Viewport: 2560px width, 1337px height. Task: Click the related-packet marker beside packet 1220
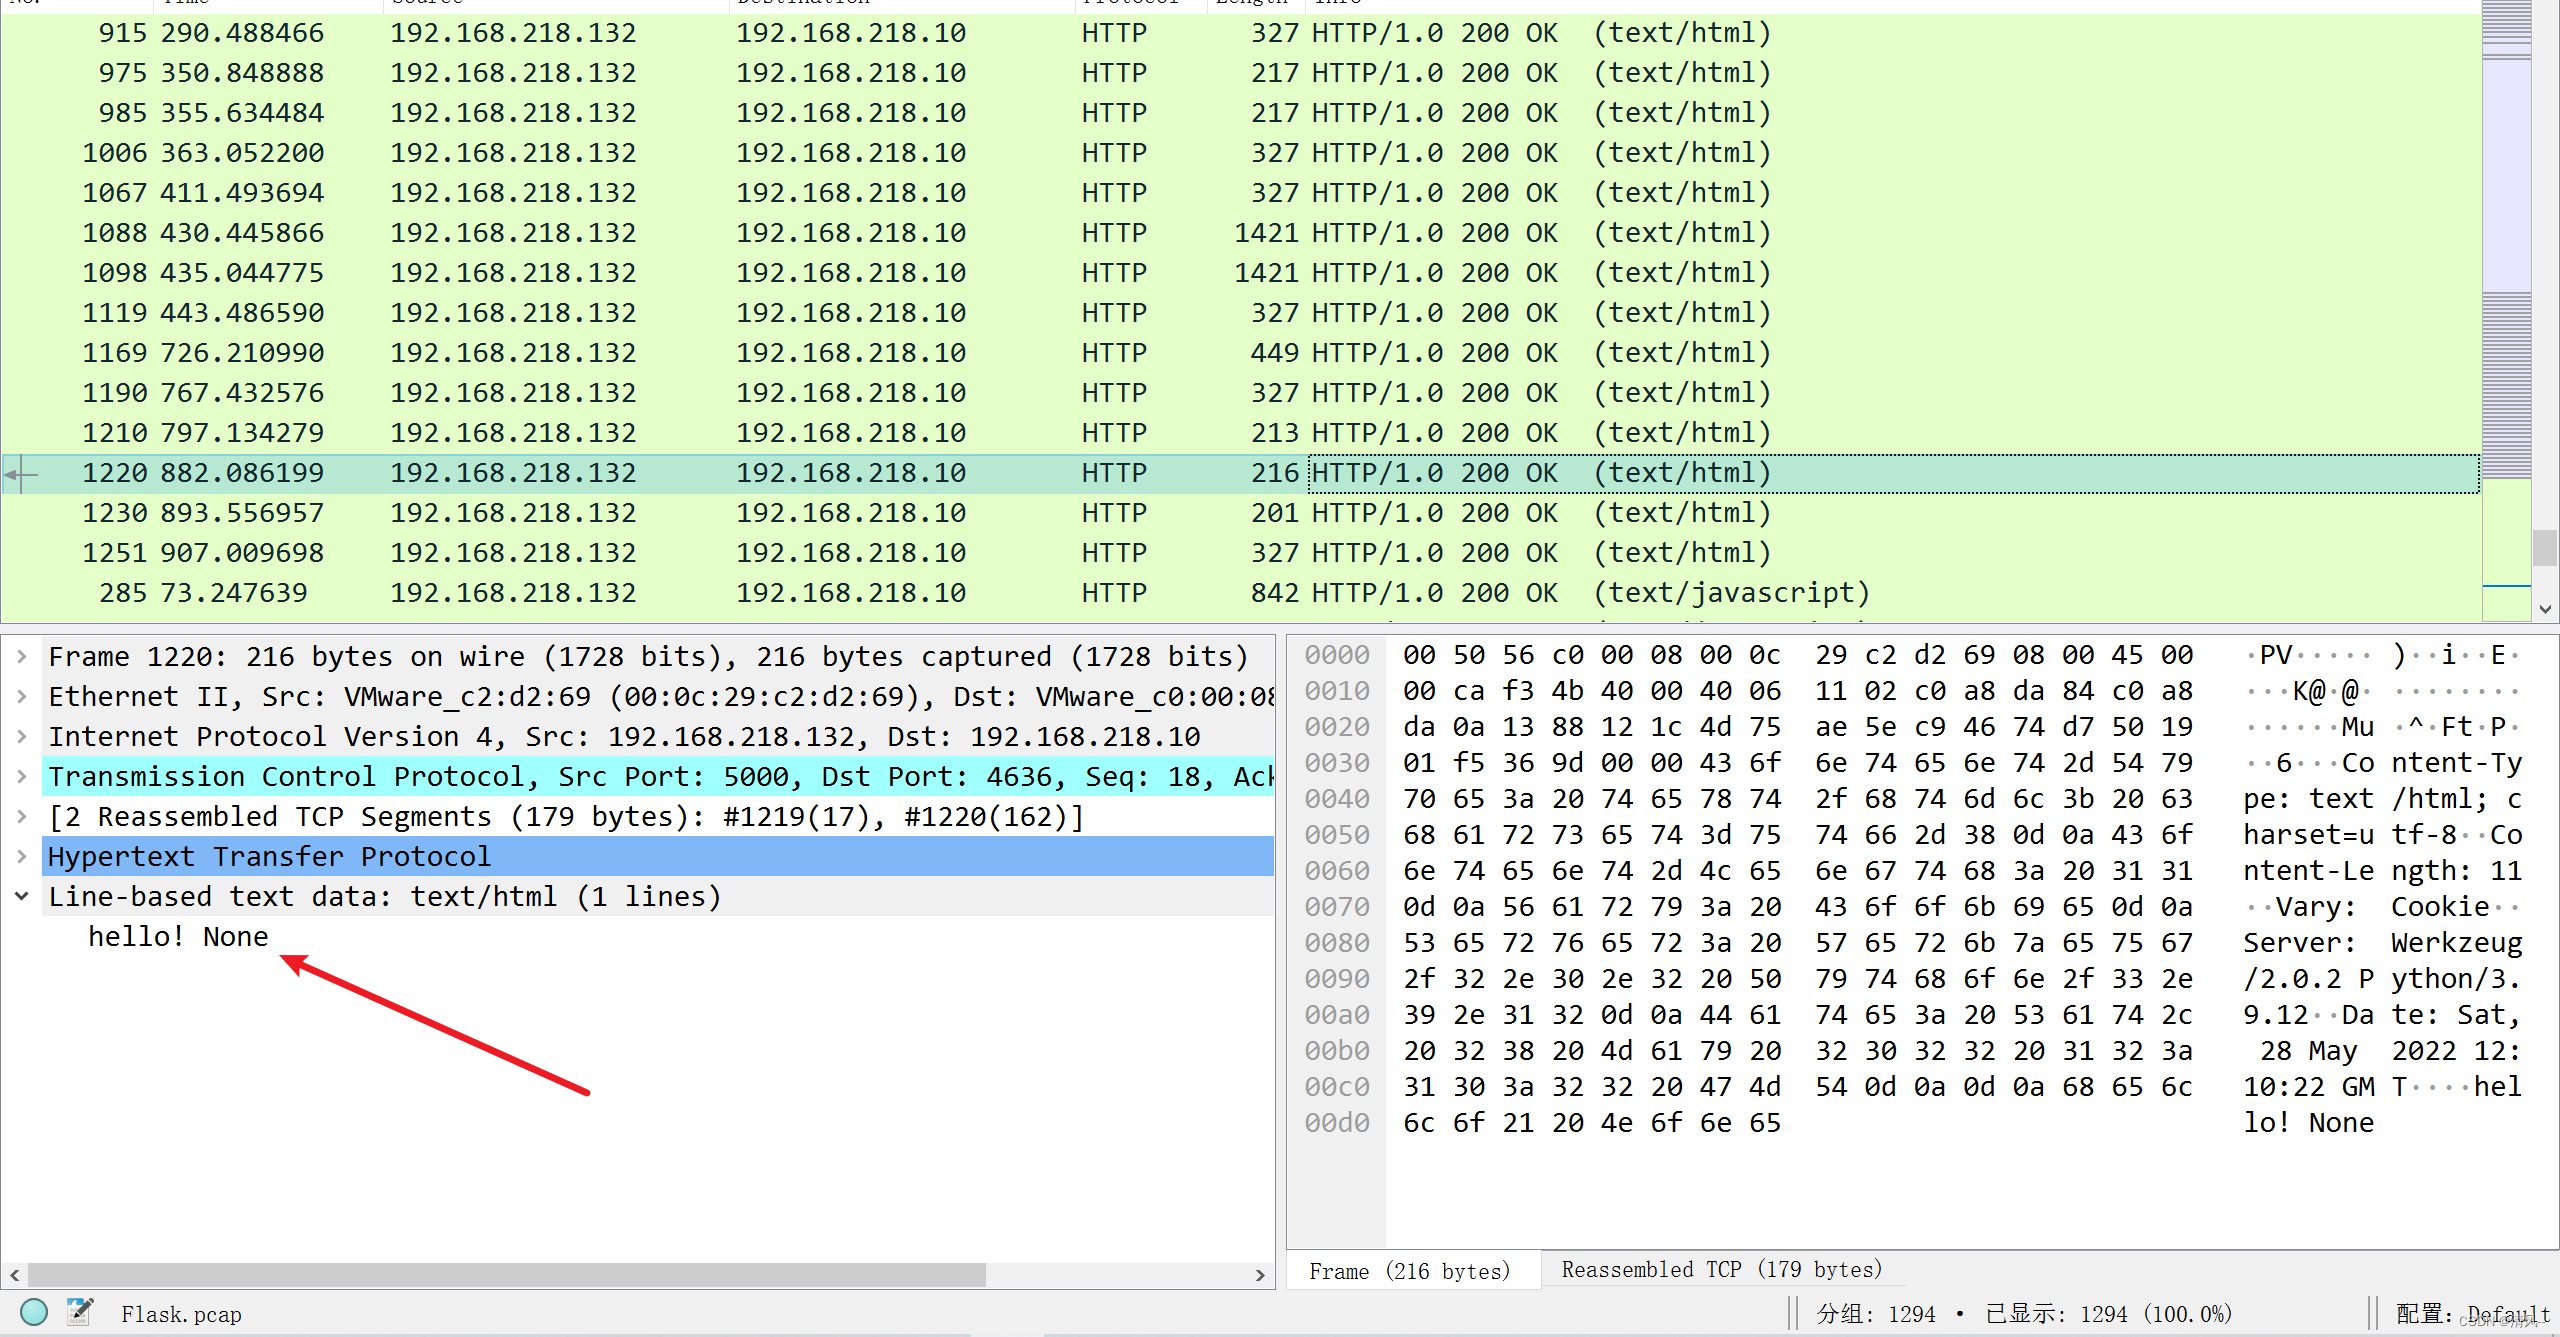[x=20, y=474]
